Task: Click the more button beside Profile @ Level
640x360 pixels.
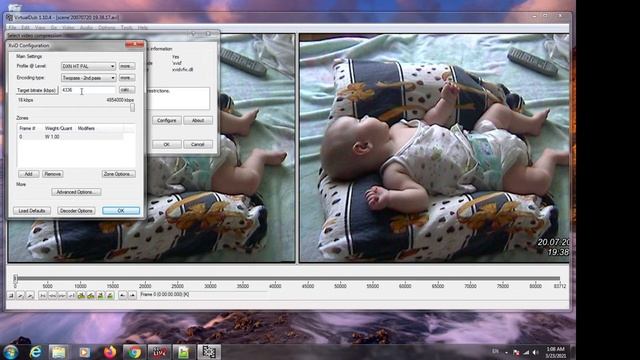Action: pyautogui.click(x=127, y=66)
